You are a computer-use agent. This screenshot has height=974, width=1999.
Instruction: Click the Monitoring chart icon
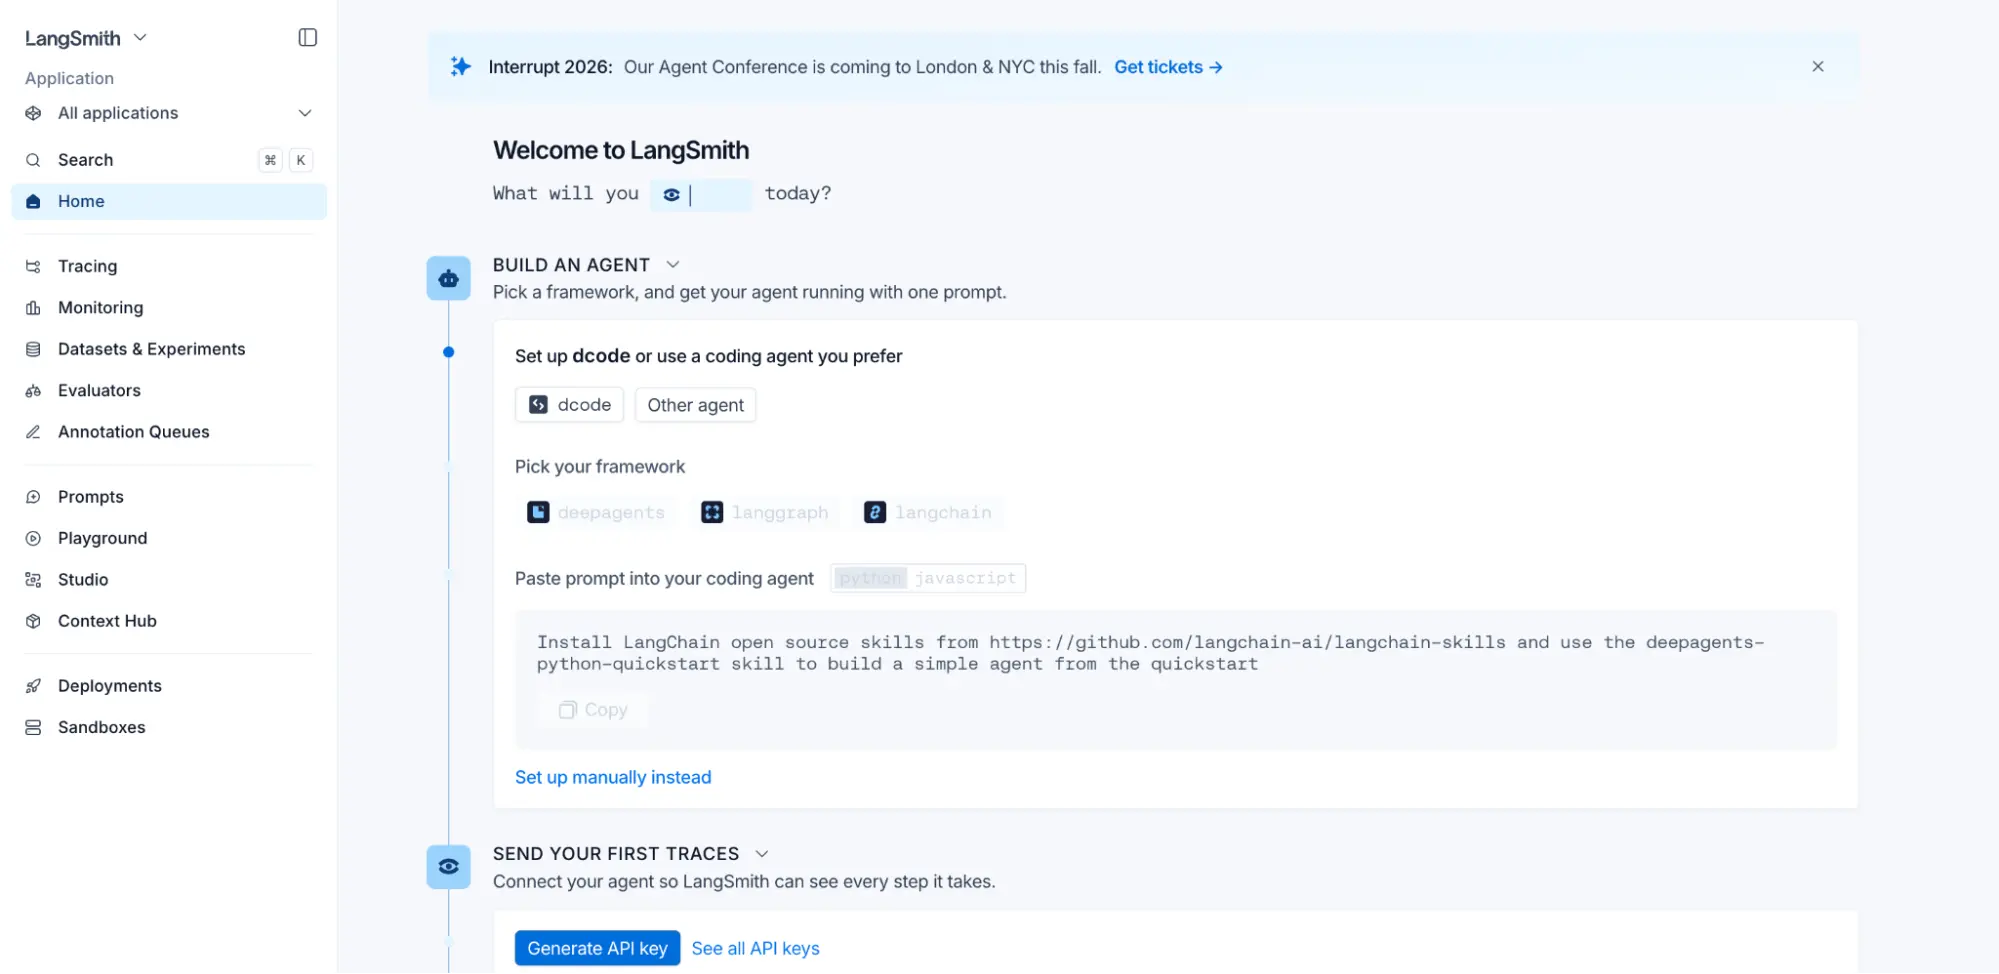[33, 308]
